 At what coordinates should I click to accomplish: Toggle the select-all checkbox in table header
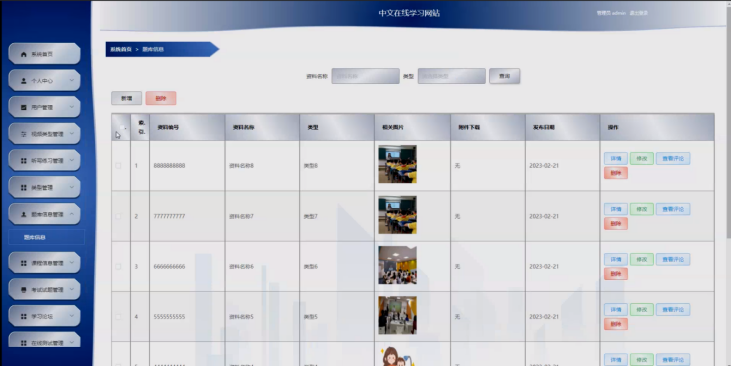(x=122, y=127)
